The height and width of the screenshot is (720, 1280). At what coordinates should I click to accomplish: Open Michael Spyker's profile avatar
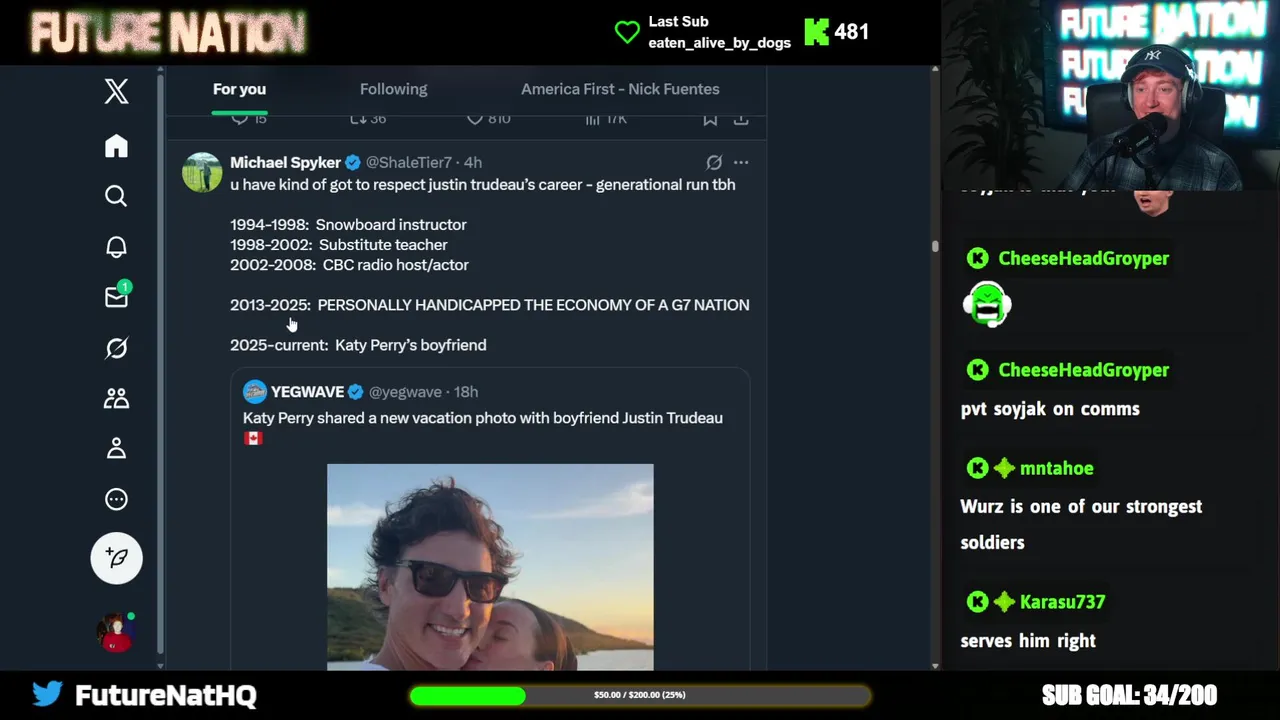(x=202, y=172)
